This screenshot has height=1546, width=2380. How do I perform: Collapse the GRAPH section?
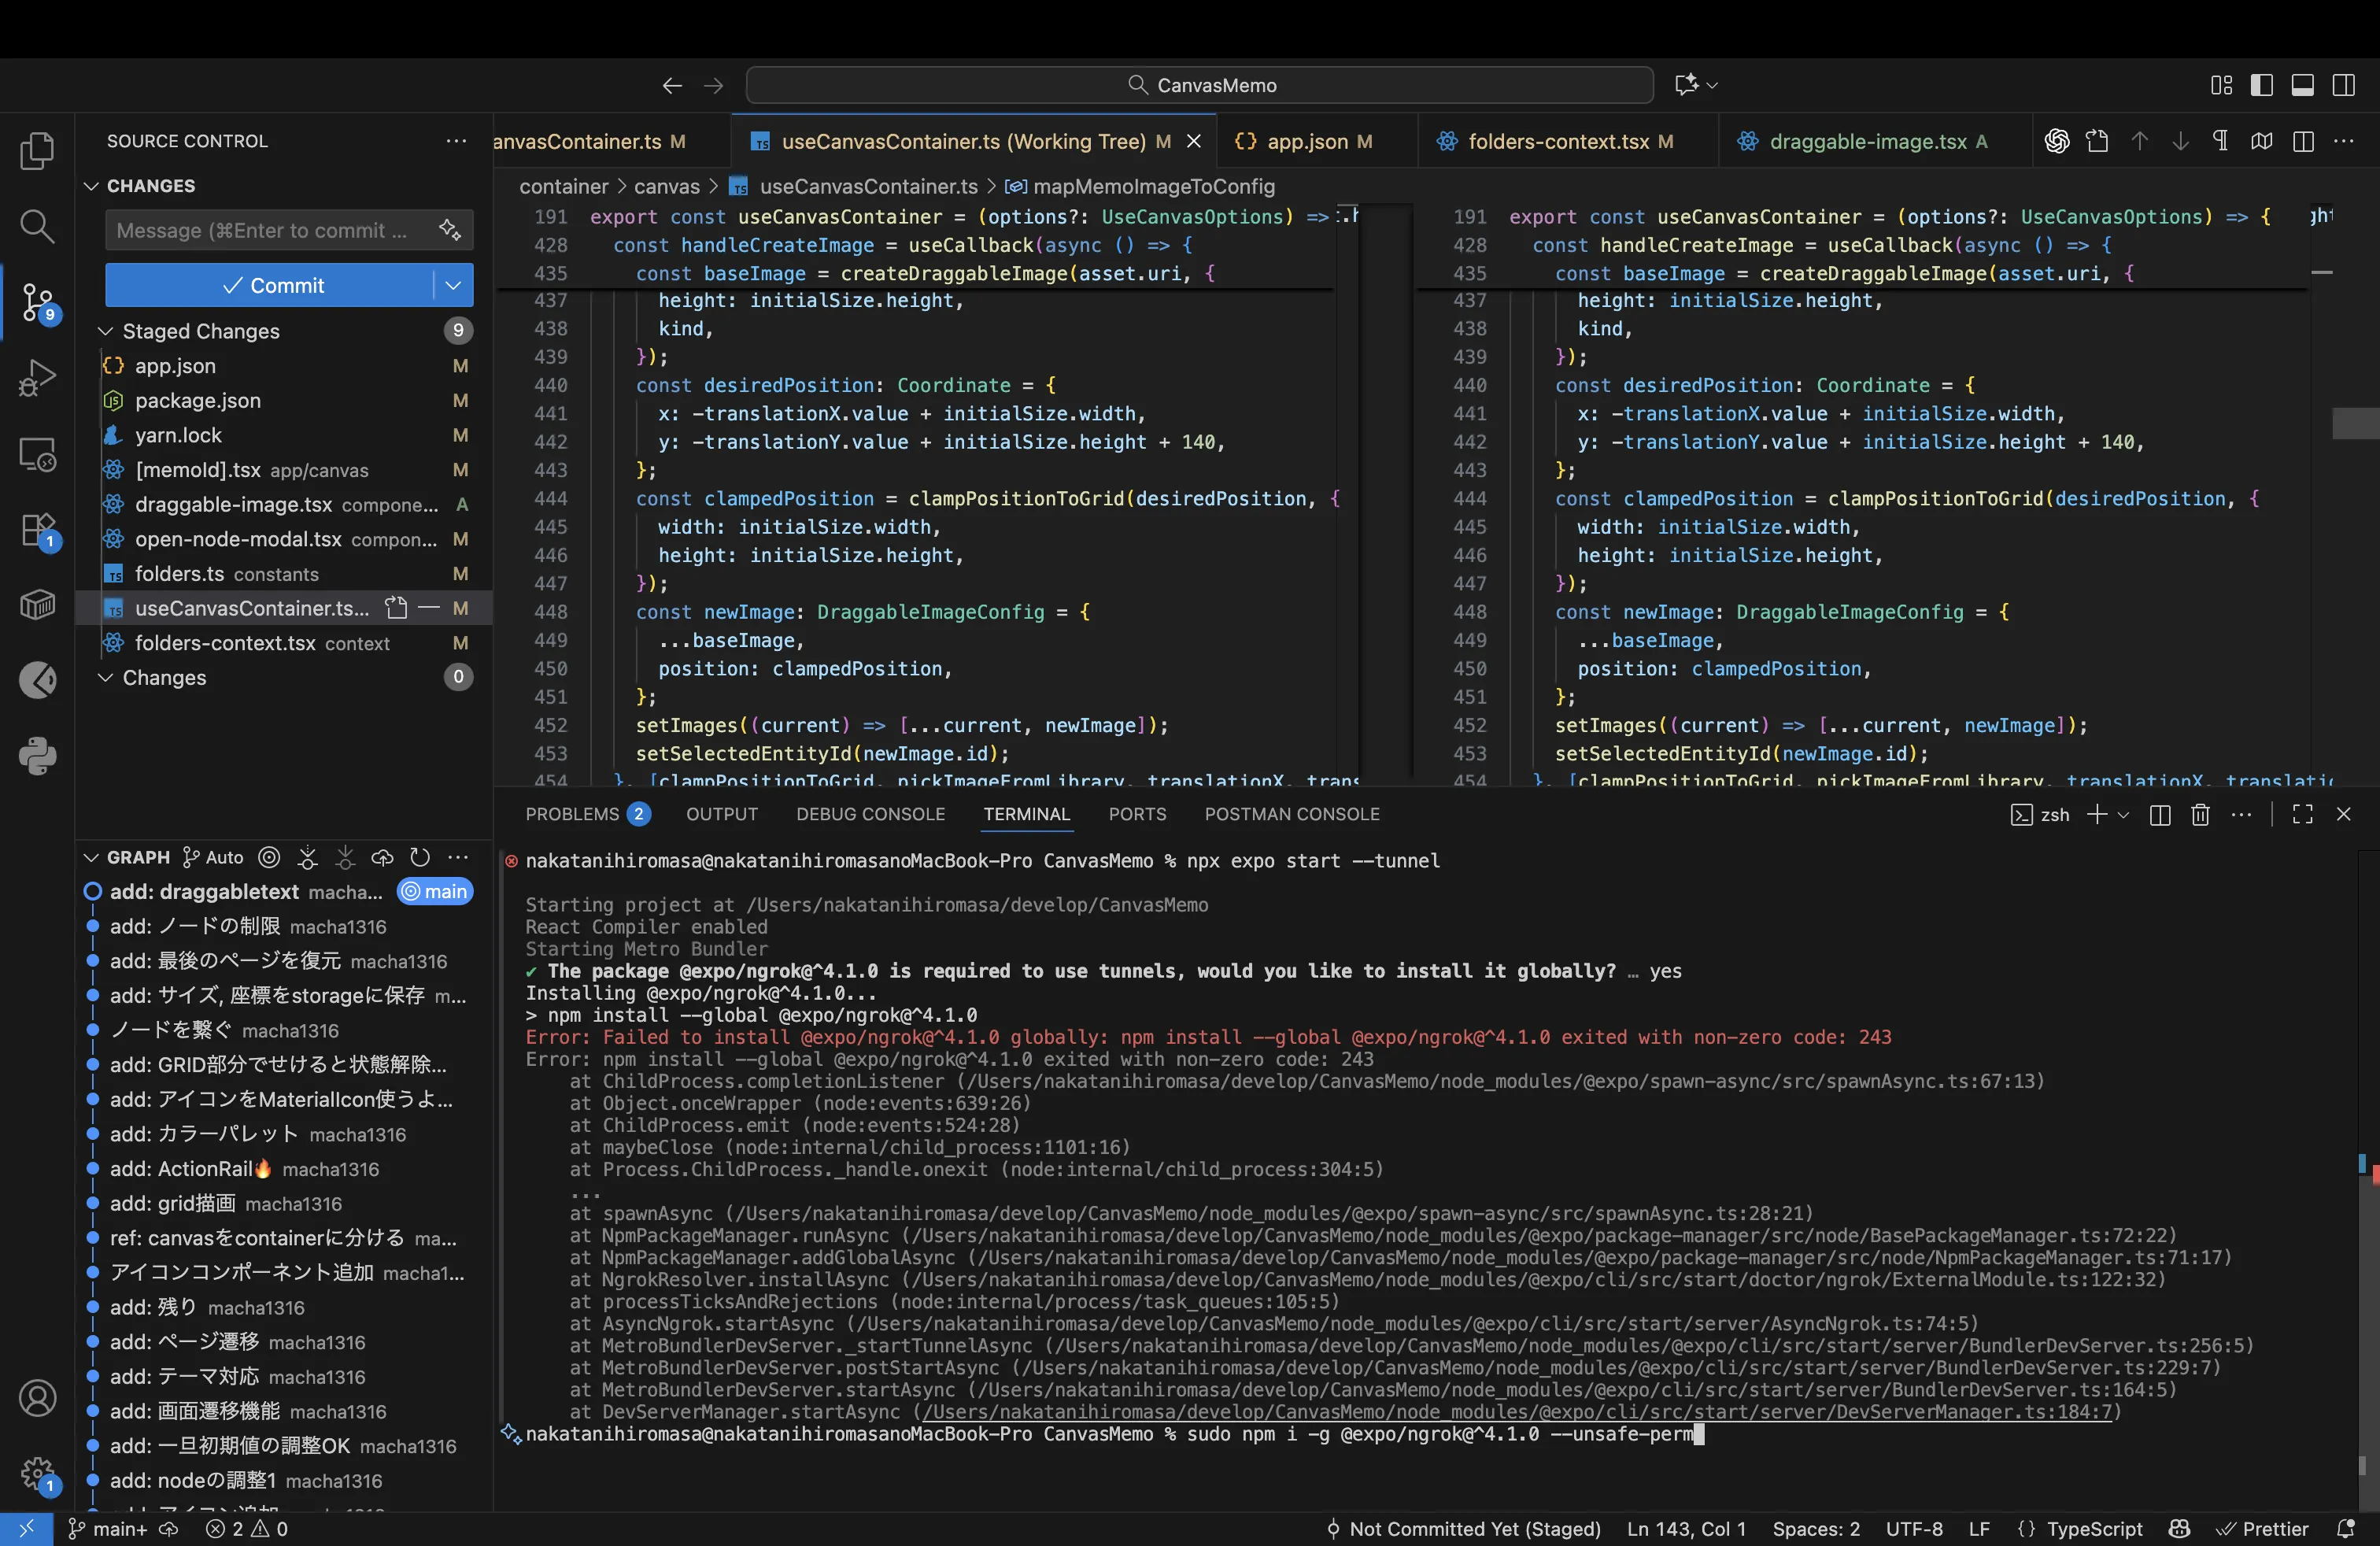[x=91, y=857]
